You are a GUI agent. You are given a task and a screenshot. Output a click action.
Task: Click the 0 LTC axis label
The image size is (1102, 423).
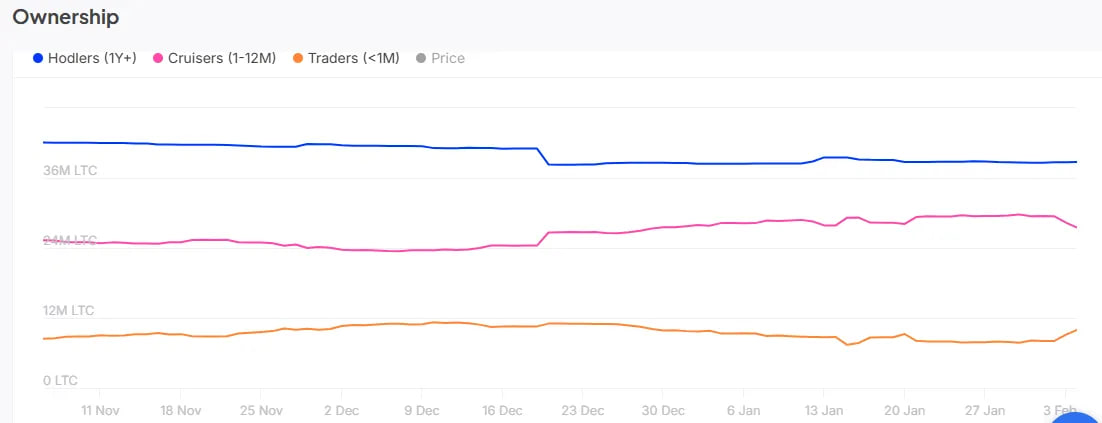60,380
